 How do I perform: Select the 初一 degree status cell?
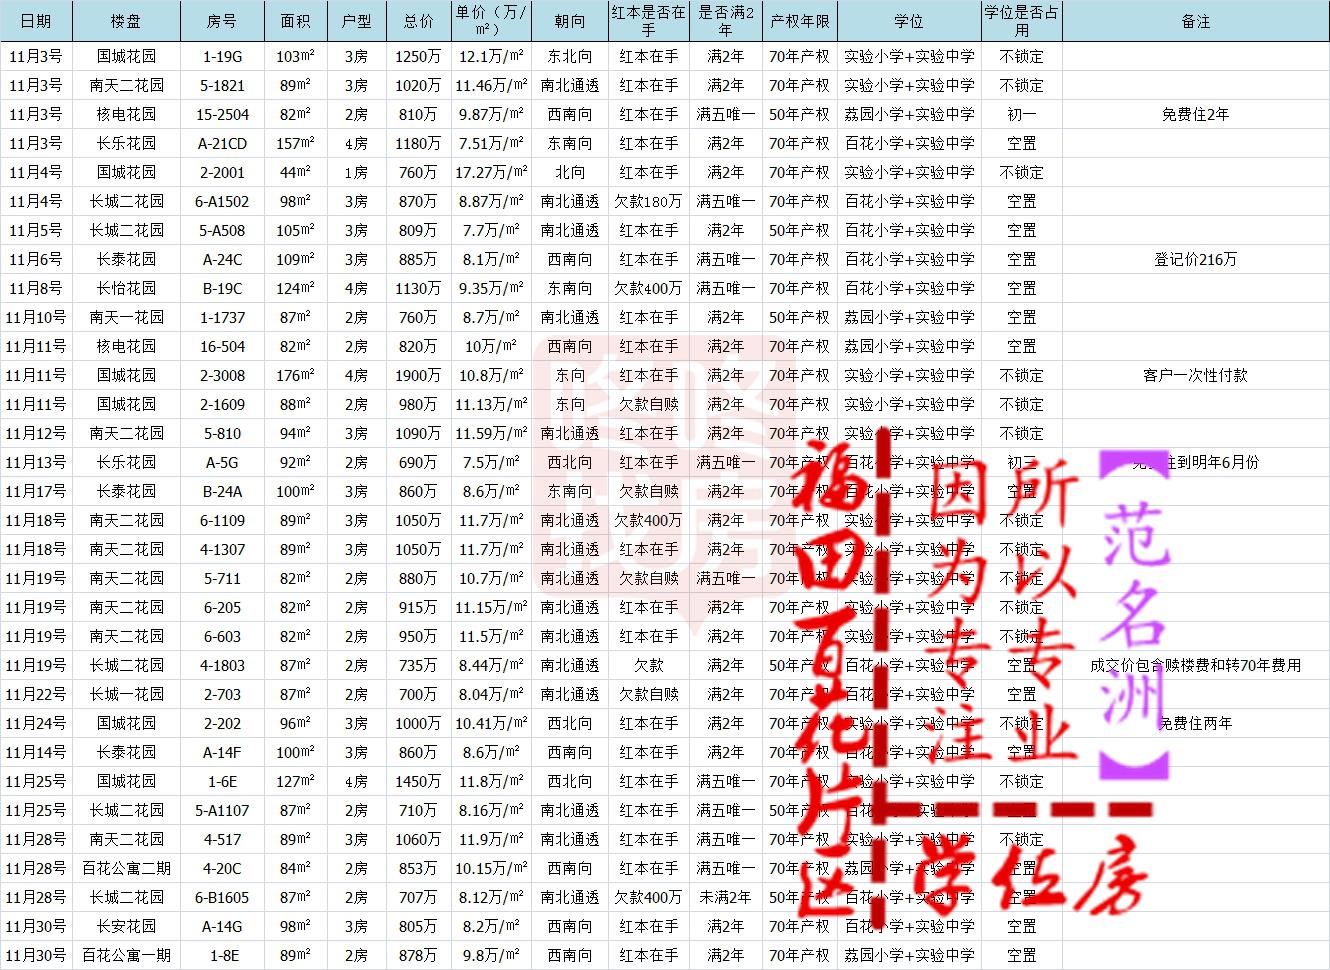point(1021,115)
